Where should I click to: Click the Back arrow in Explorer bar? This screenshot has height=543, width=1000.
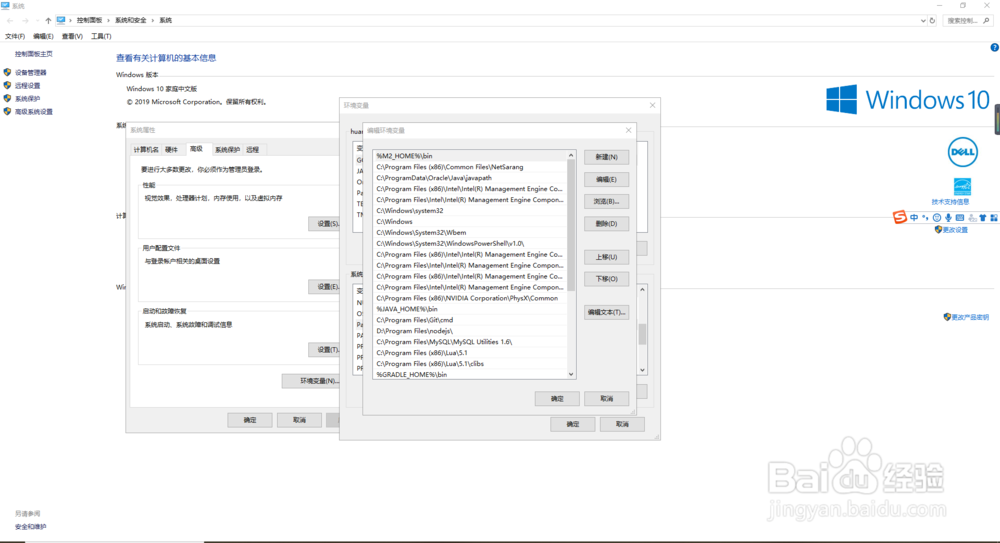10,20
